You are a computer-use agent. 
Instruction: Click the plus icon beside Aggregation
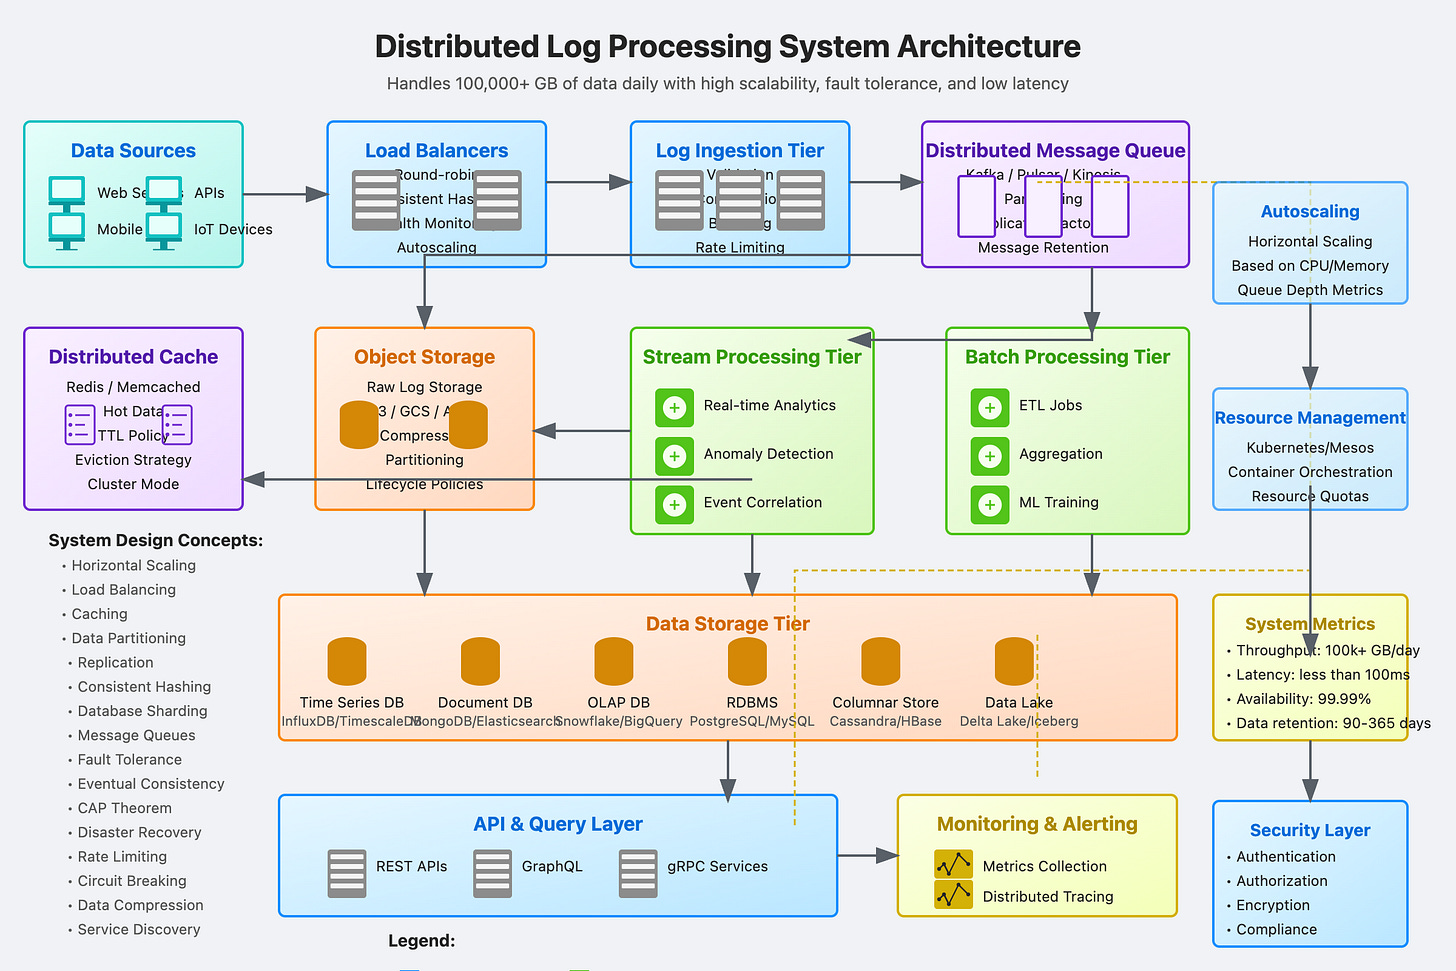click(x=990, y=456)
